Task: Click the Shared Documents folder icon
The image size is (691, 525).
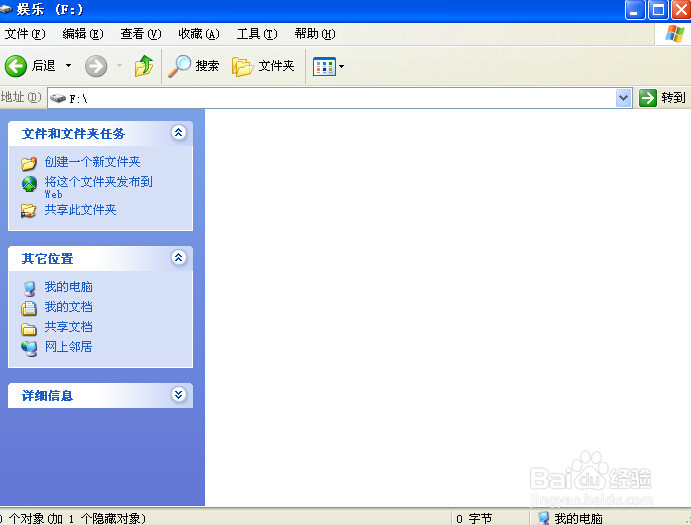Action: 29,329
